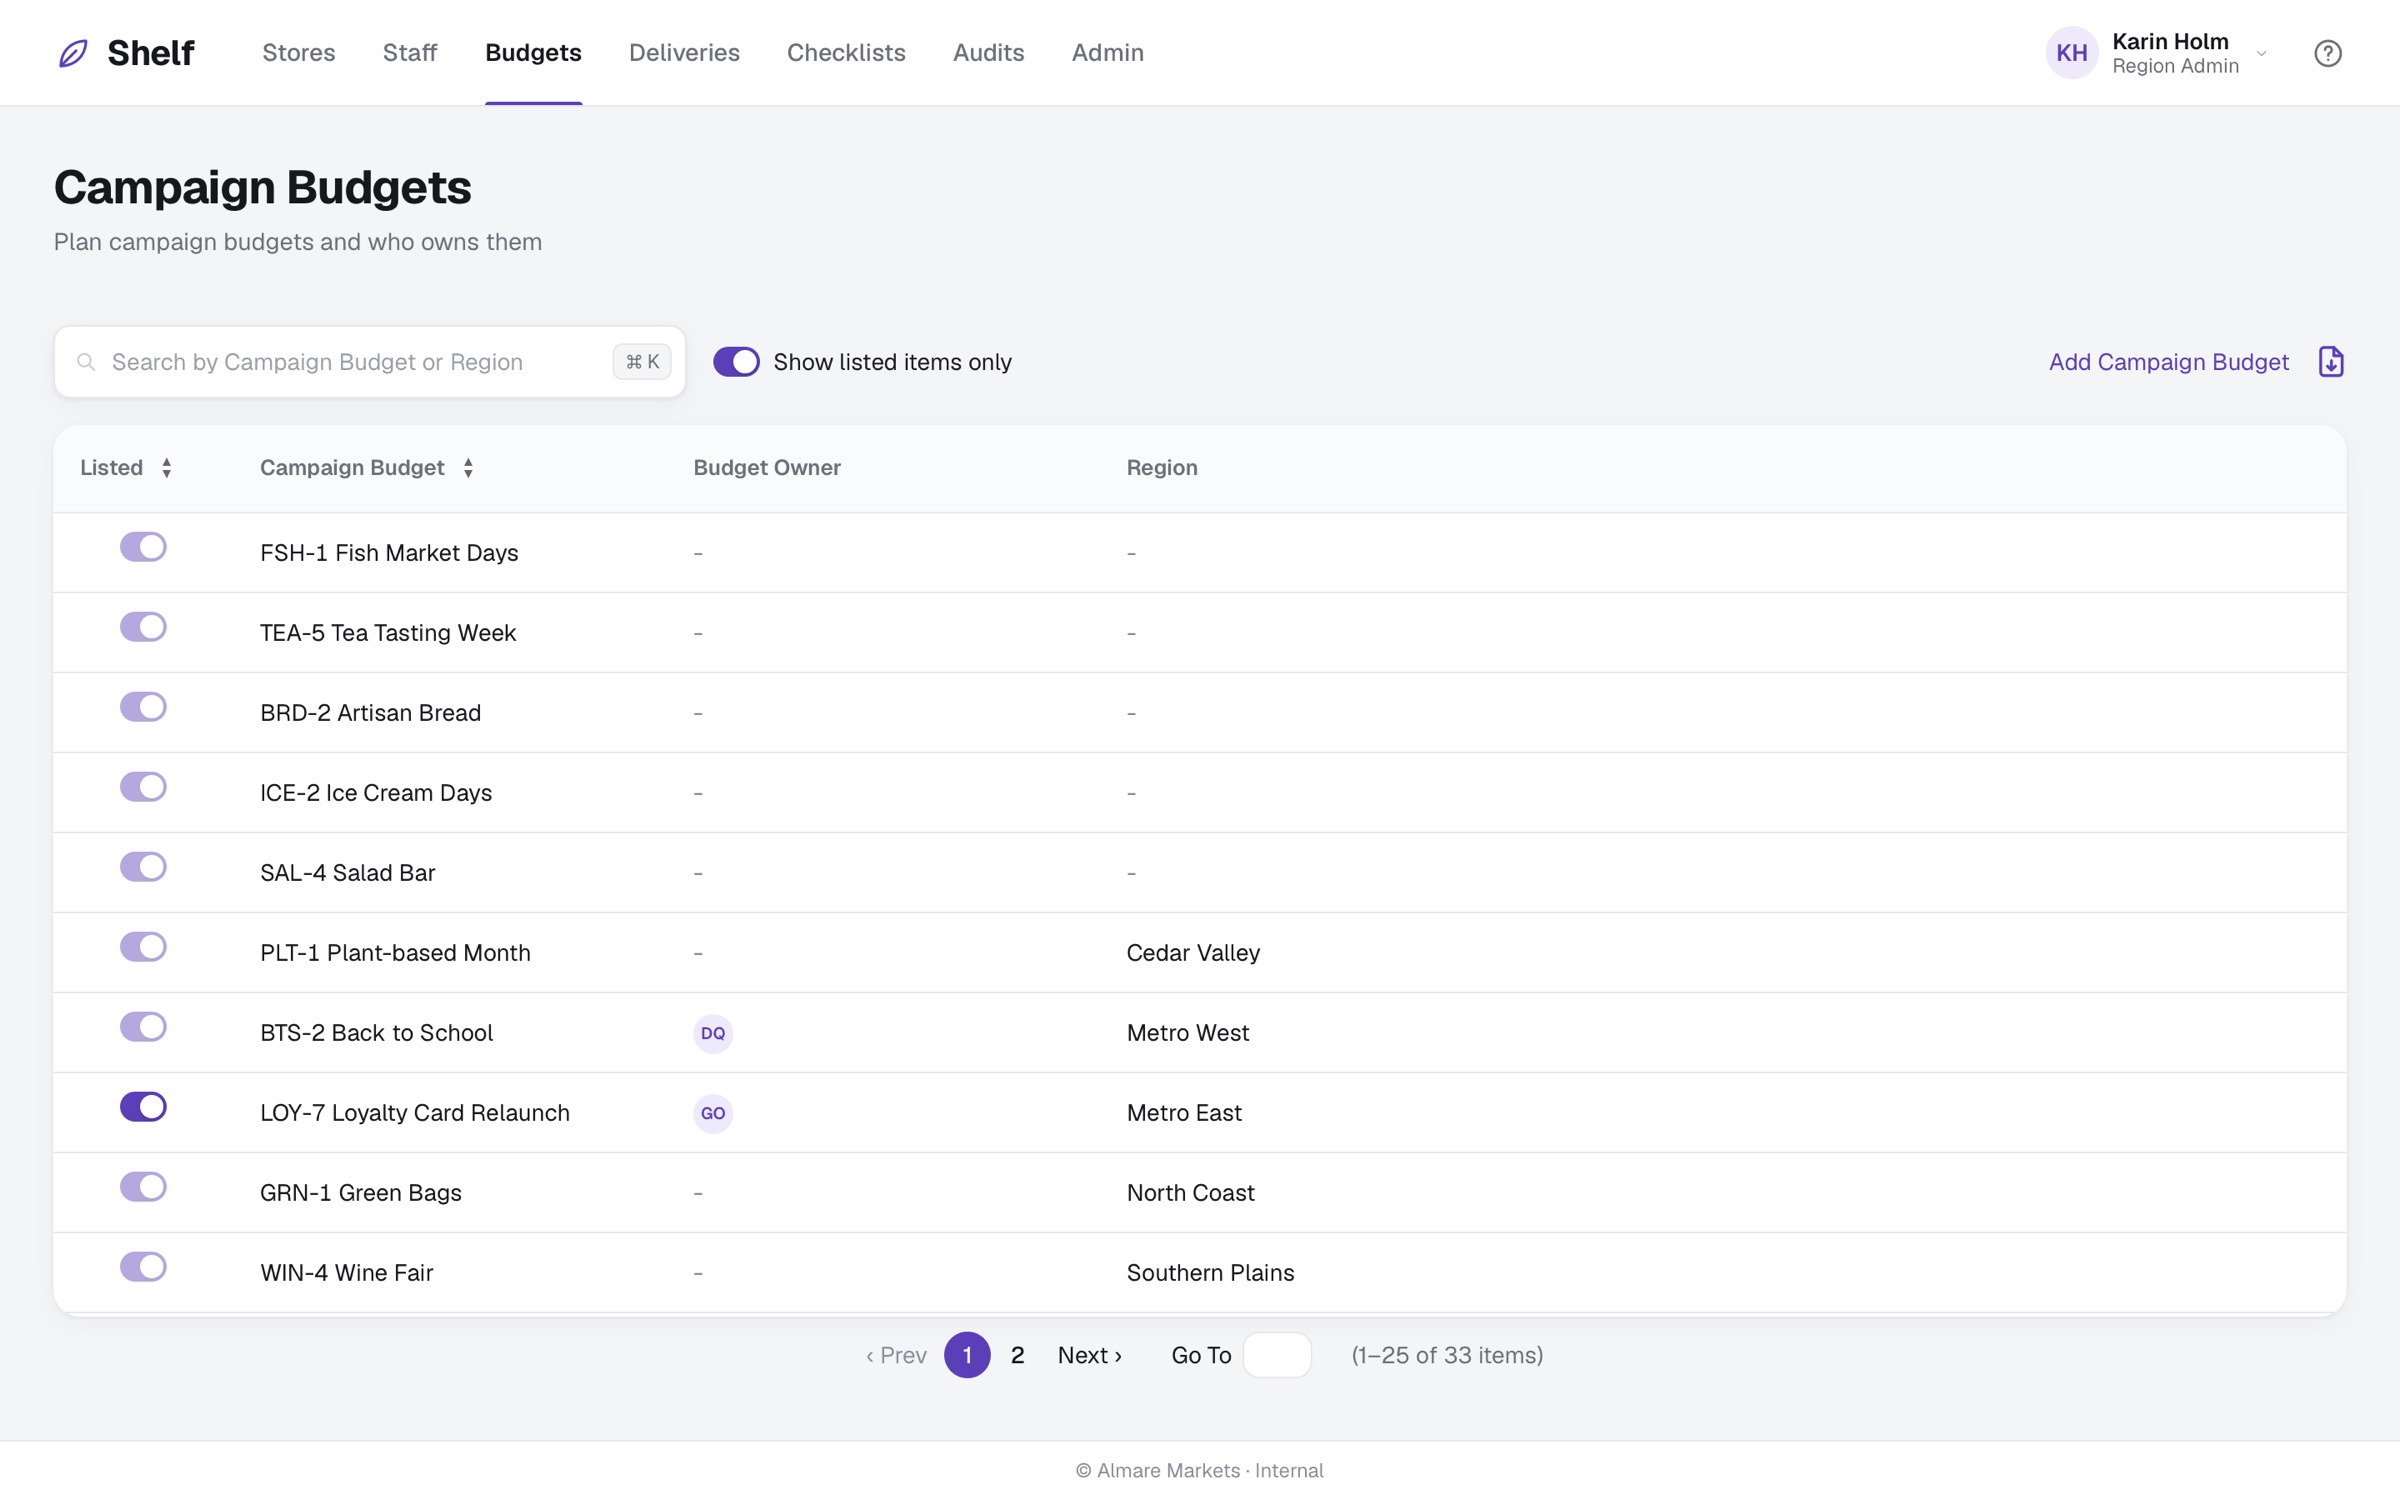Click the Prev page link
The height and width of the screenshot is (1500, 2400).
pos(896,1355)
